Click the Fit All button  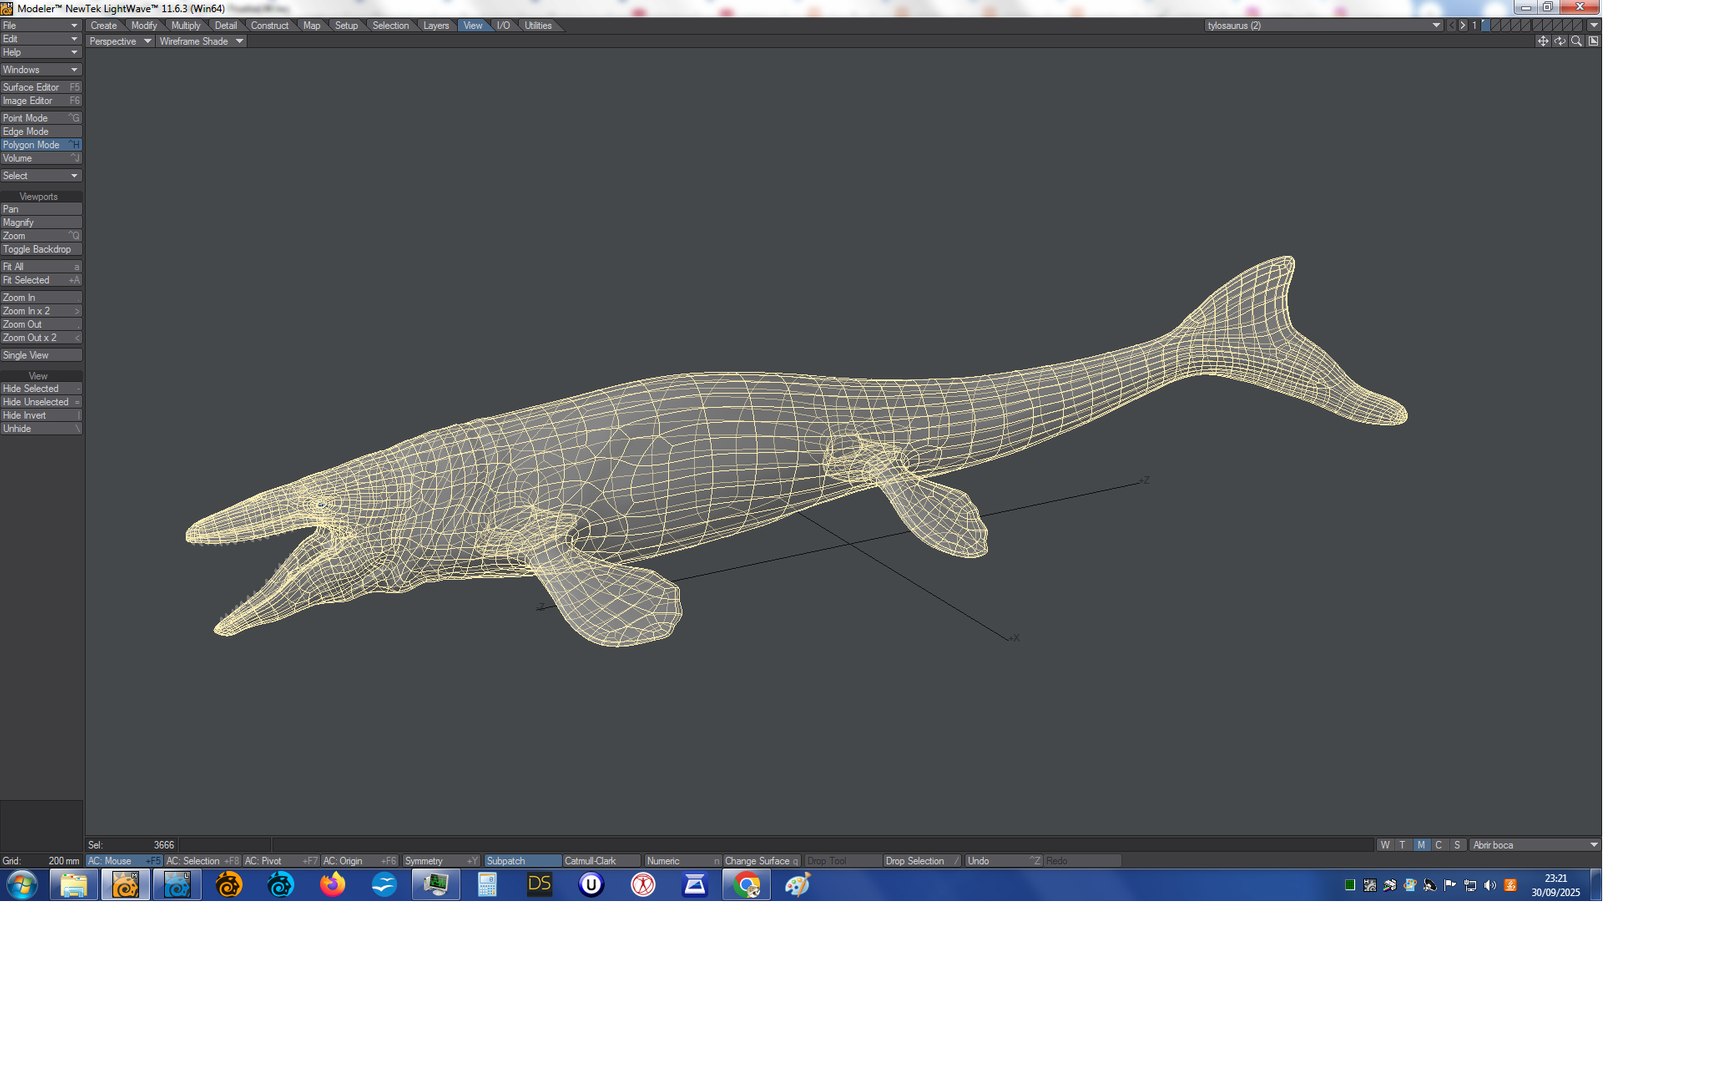[x=41, y=267]
